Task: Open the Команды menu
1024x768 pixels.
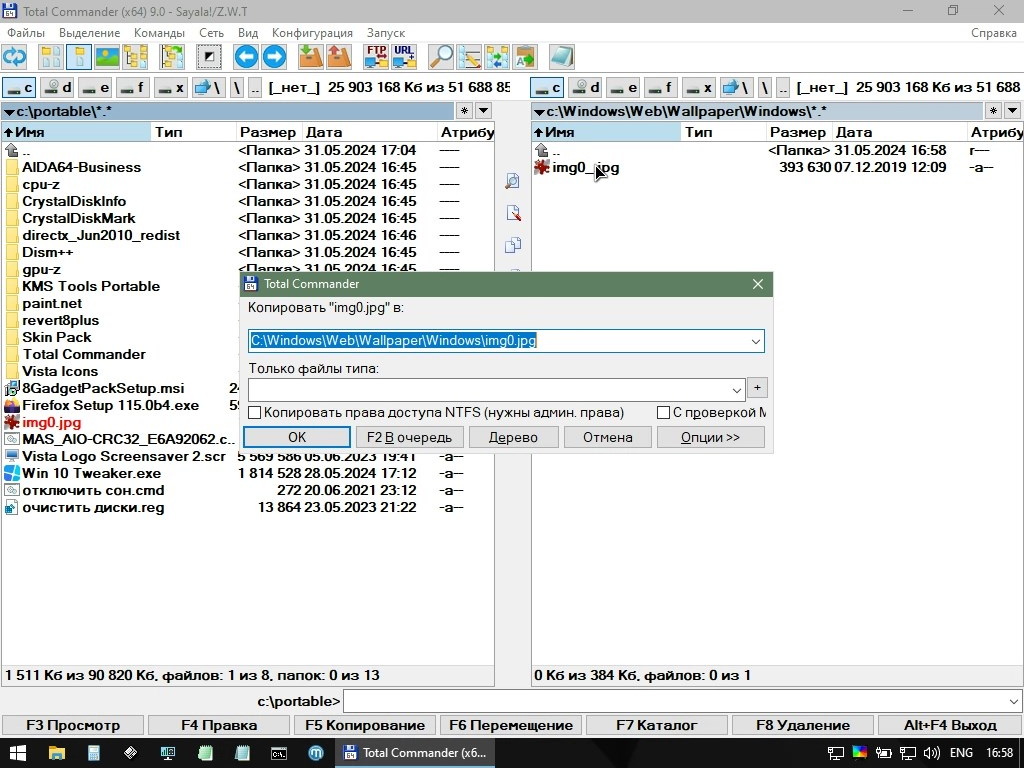Action: (x=159, y=33)
